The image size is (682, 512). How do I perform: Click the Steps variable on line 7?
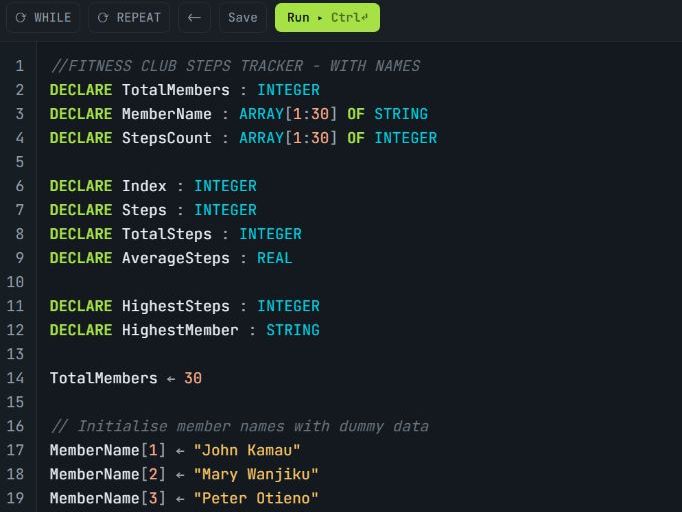pos(144,210)
